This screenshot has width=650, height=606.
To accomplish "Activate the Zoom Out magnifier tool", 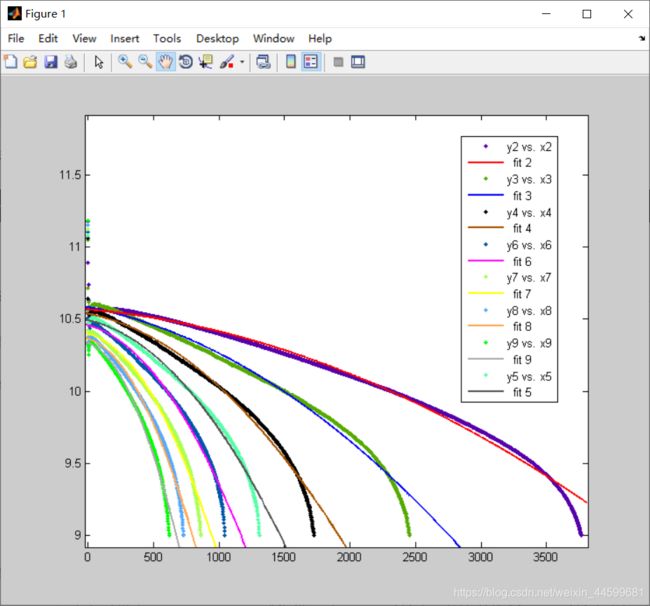I will [145, 62].
